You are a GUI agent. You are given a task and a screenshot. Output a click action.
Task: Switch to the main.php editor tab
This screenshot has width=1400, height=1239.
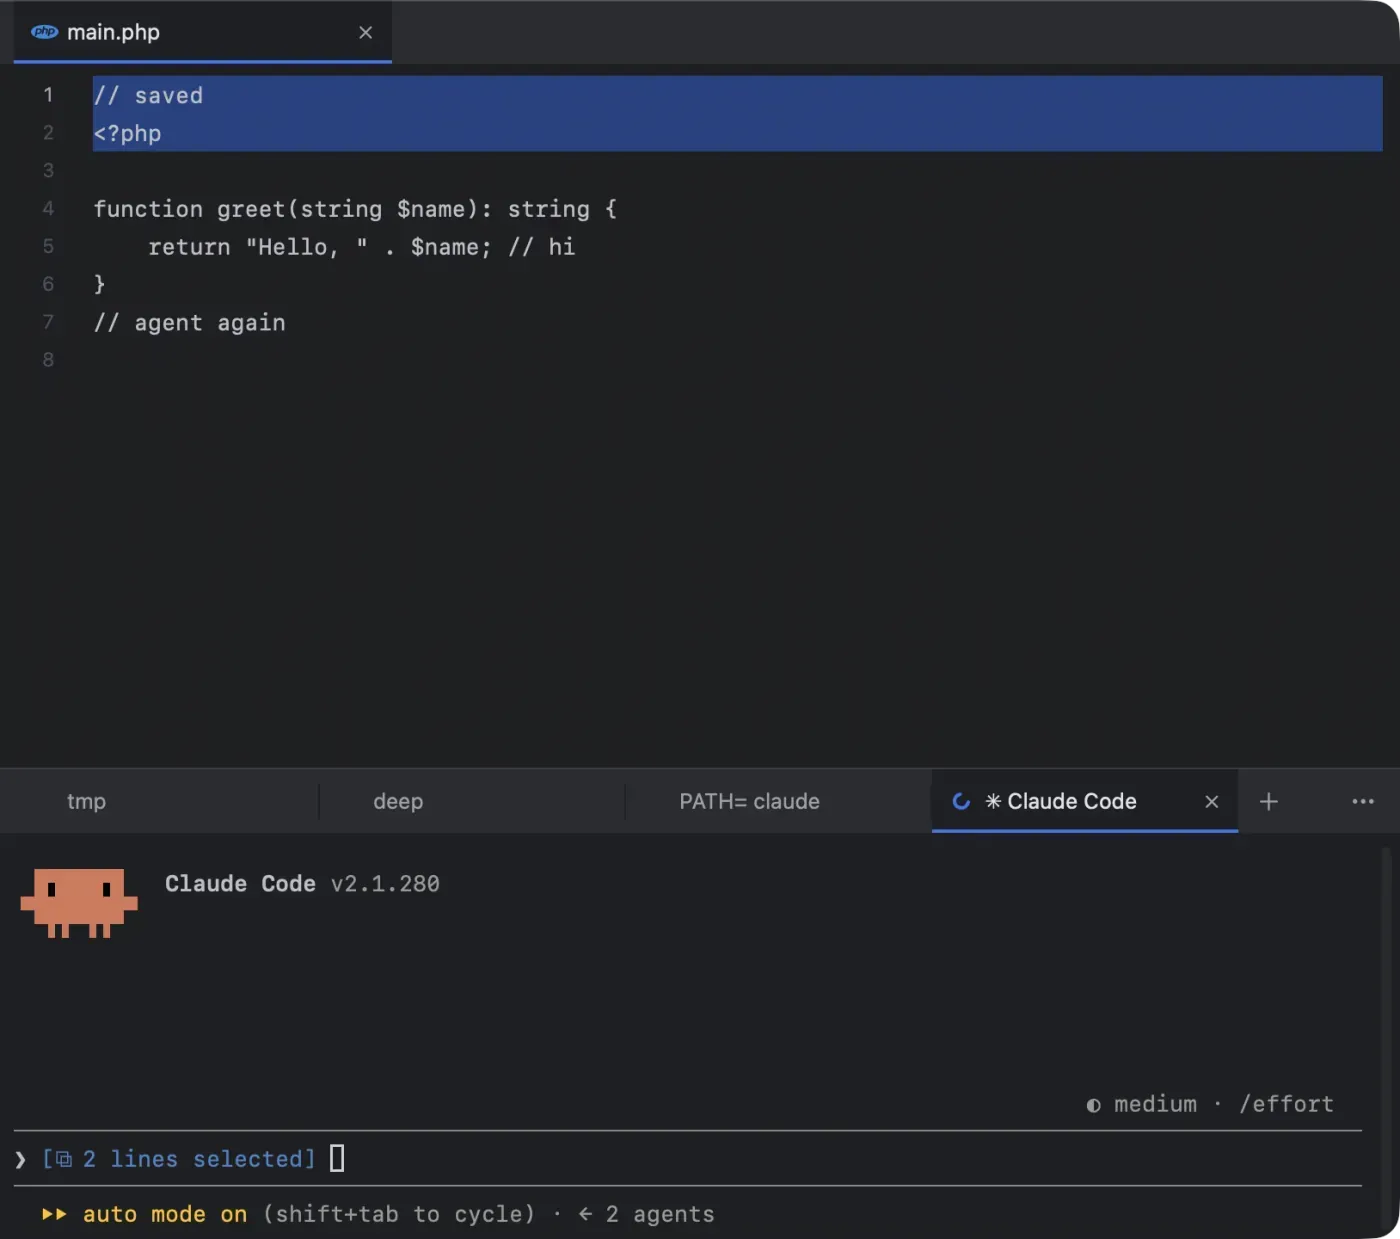pyautogui.click(x=202, y=32)
